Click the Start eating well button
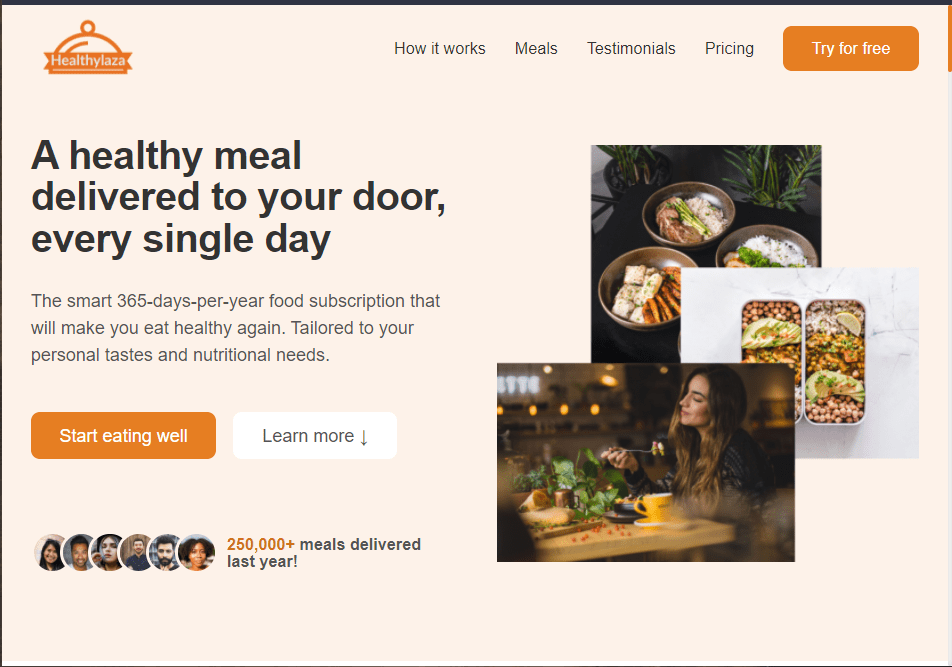 tap(123, 436)
